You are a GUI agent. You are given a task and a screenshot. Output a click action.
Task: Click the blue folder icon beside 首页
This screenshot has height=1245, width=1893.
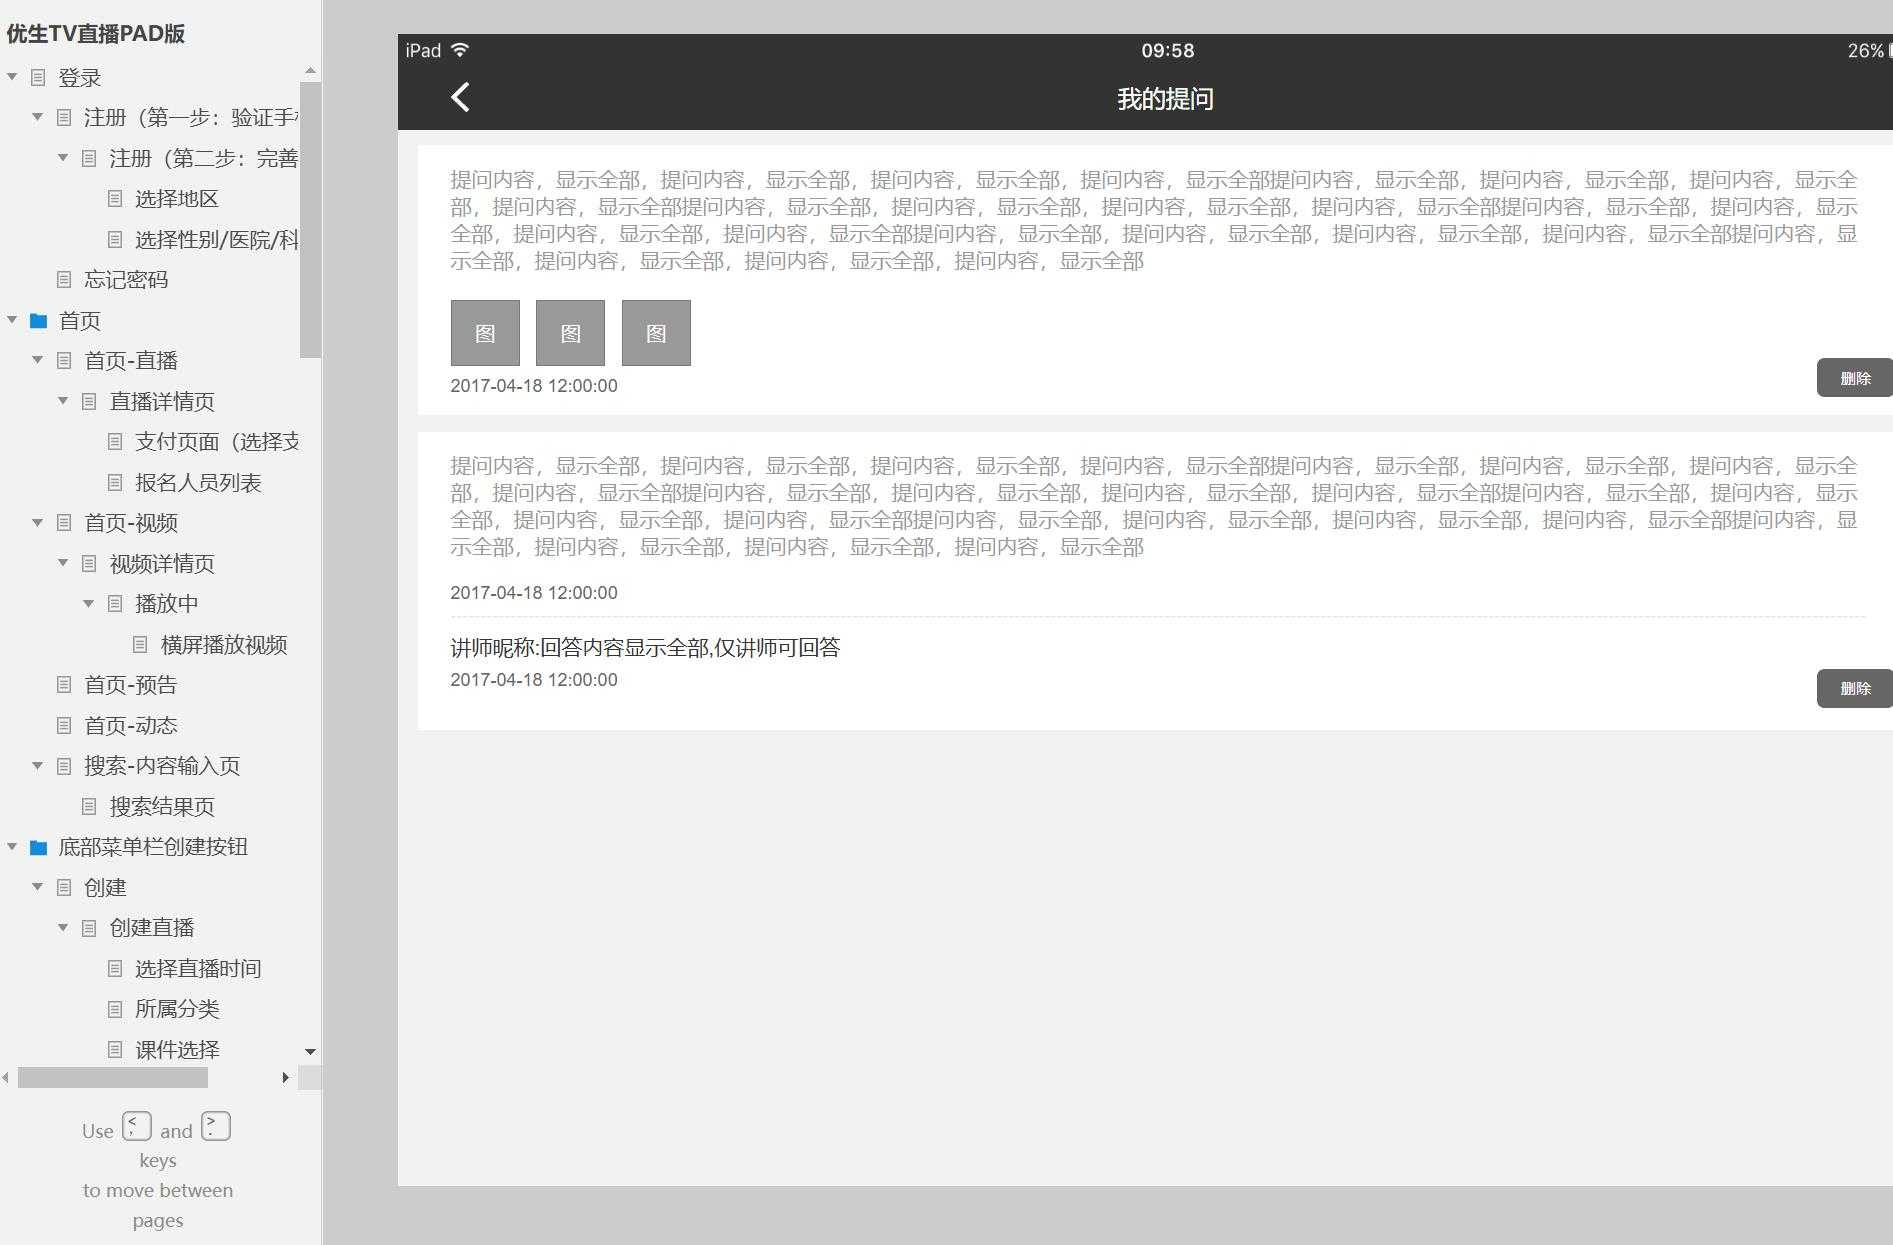tap(39, 320)
